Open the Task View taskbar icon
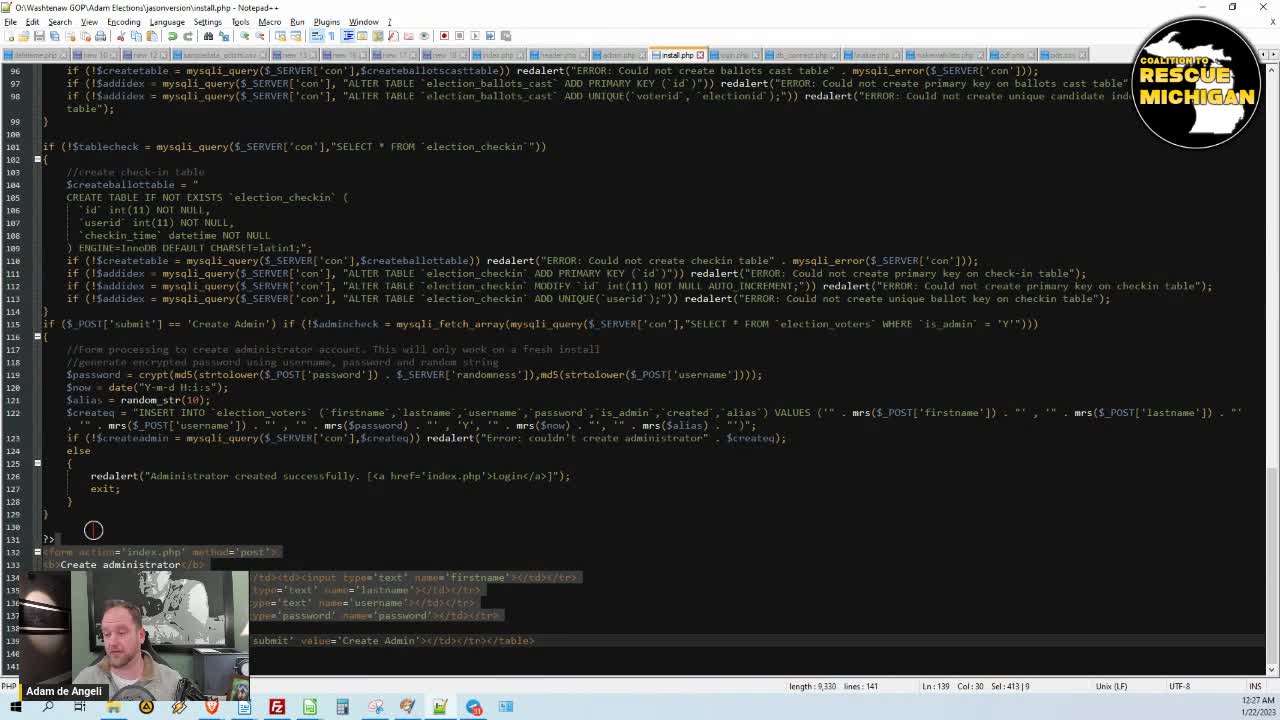 point(80,707)
